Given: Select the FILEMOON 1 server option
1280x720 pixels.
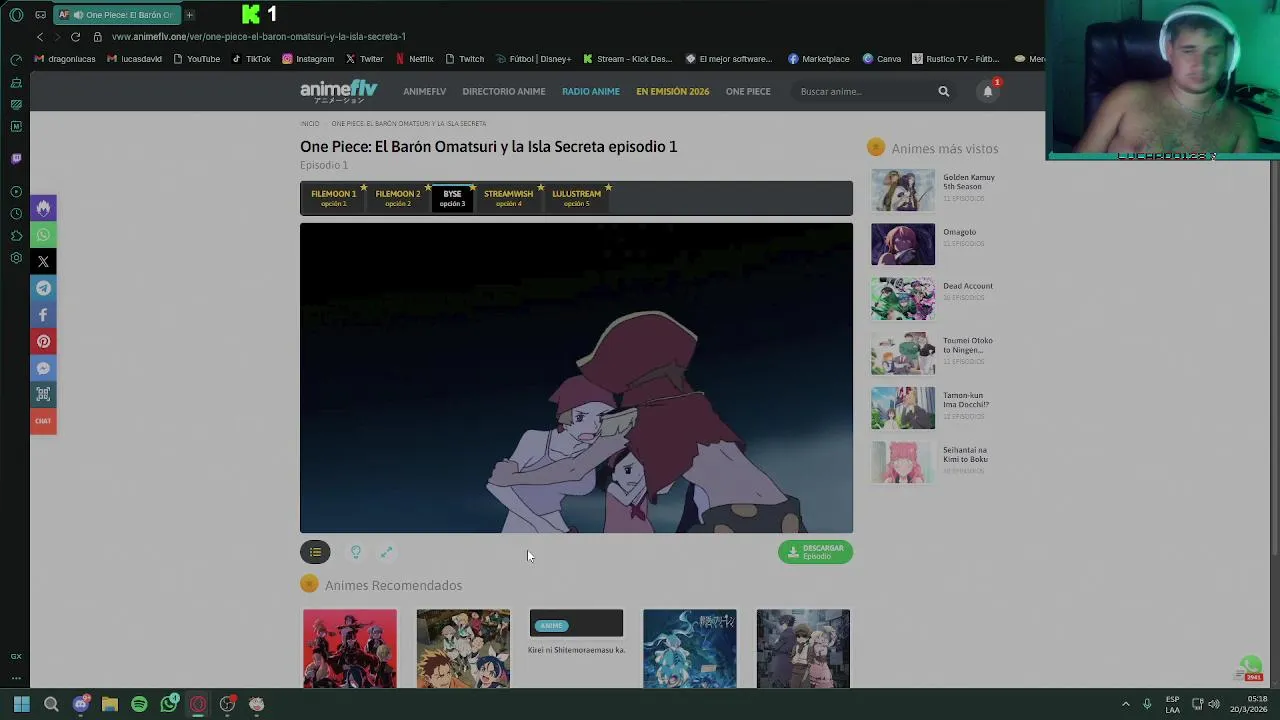Looking at the screenshot, I should pos(333,198).
